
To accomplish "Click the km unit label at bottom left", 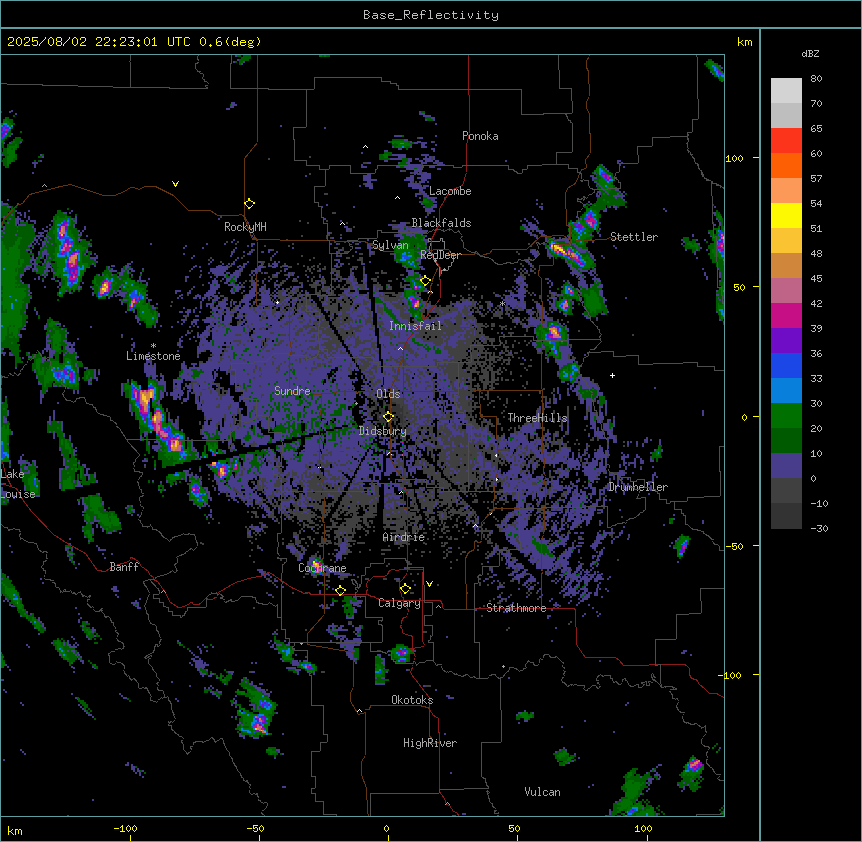I will point(15,830).
